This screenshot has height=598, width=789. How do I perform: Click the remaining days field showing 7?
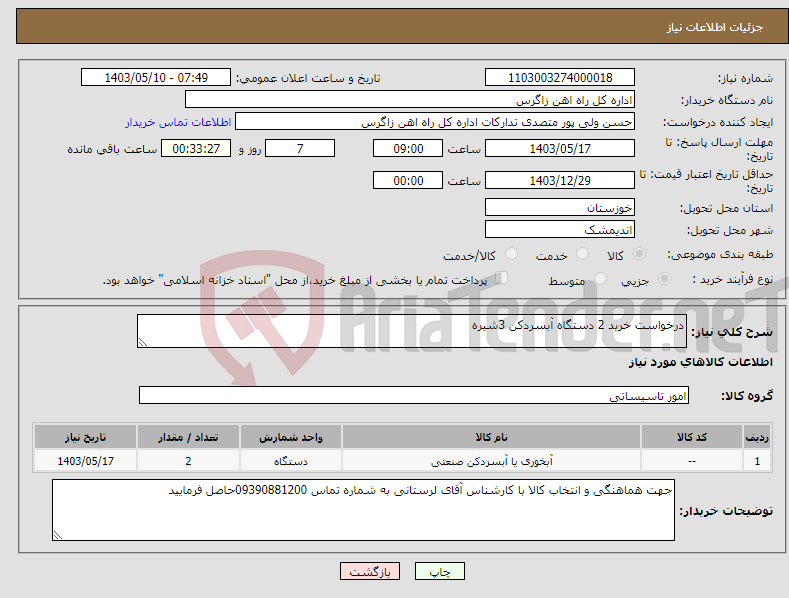tap(300, 148)
